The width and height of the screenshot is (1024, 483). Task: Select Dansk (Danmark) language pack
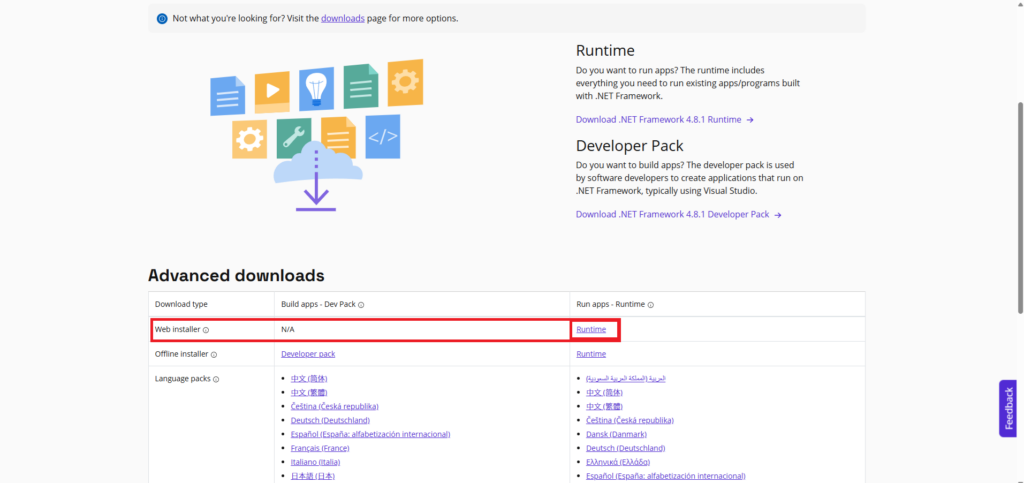[616, 434]
